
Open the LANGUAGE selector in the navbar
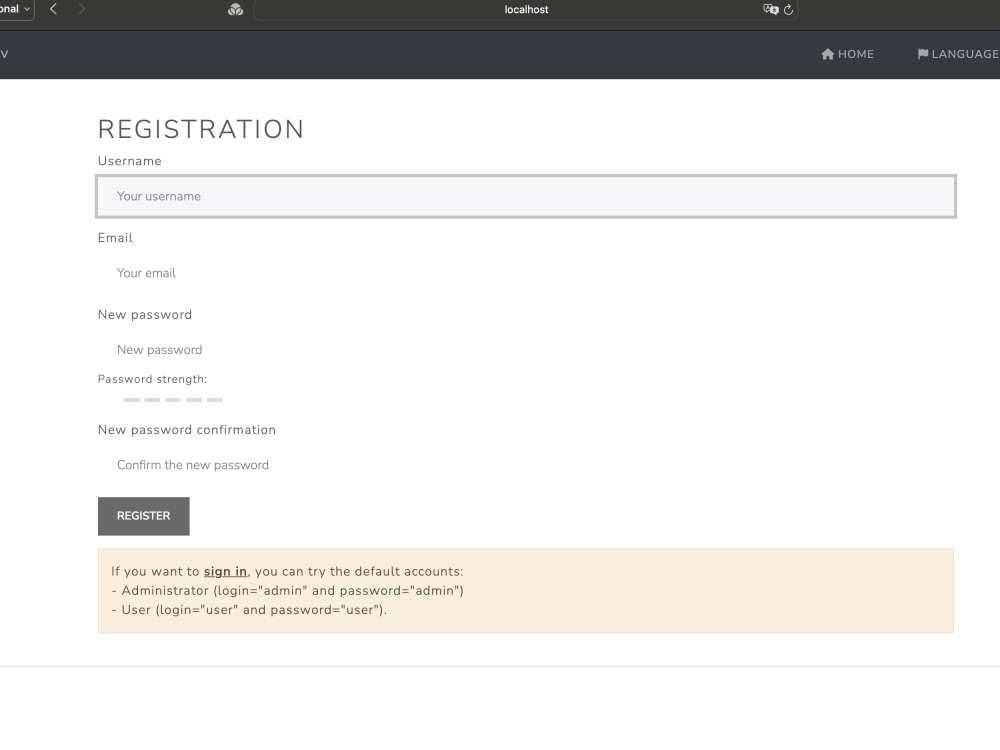[x=962, y=54]
